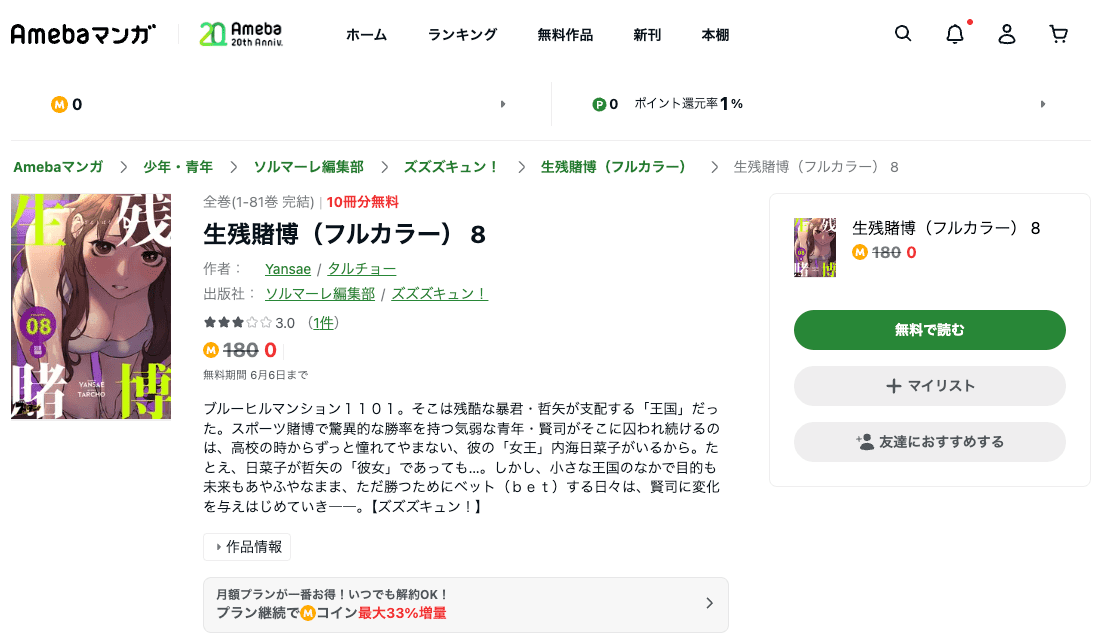The height and width of the screenshot is (641, 1098).
Task: Expand the point return rate arrow
Action: coord(1043,104)
